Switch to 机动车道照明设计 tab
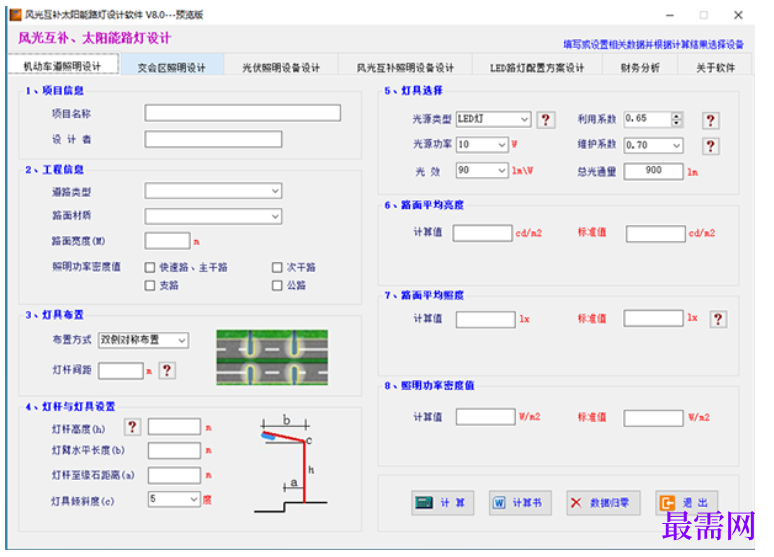 [63, 66]
